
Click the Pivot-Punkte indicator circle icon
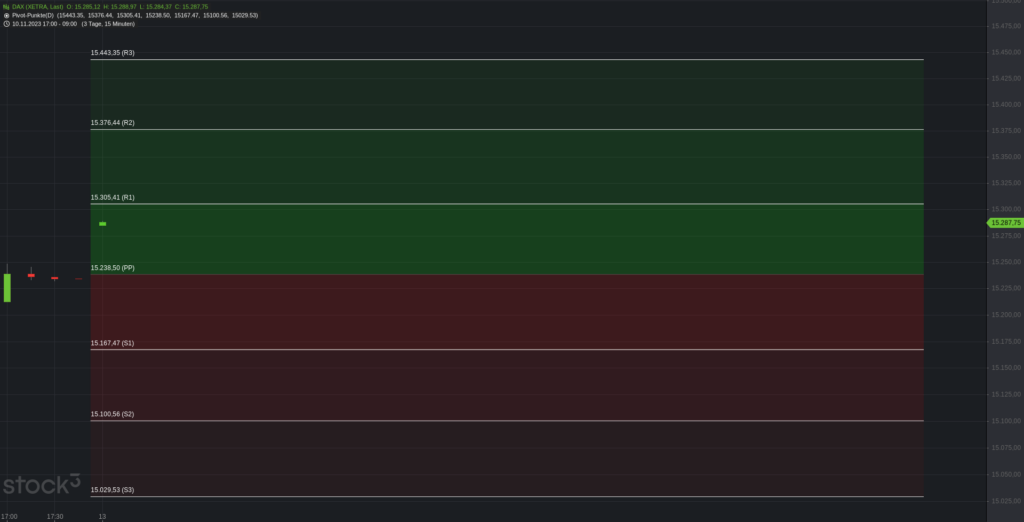click(6, 15)
